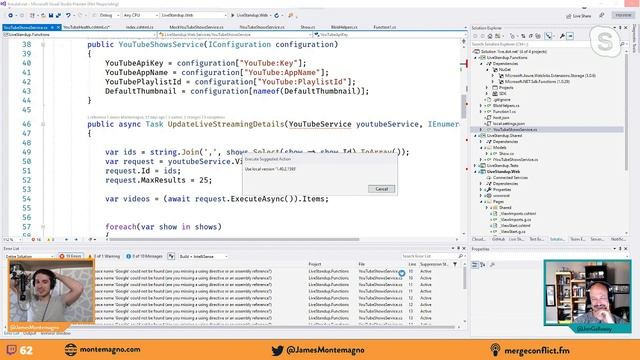Viewport: 640px width, 360px height.
Task: Select host.json in Solution Explorer
Action: tap(500, 118)
